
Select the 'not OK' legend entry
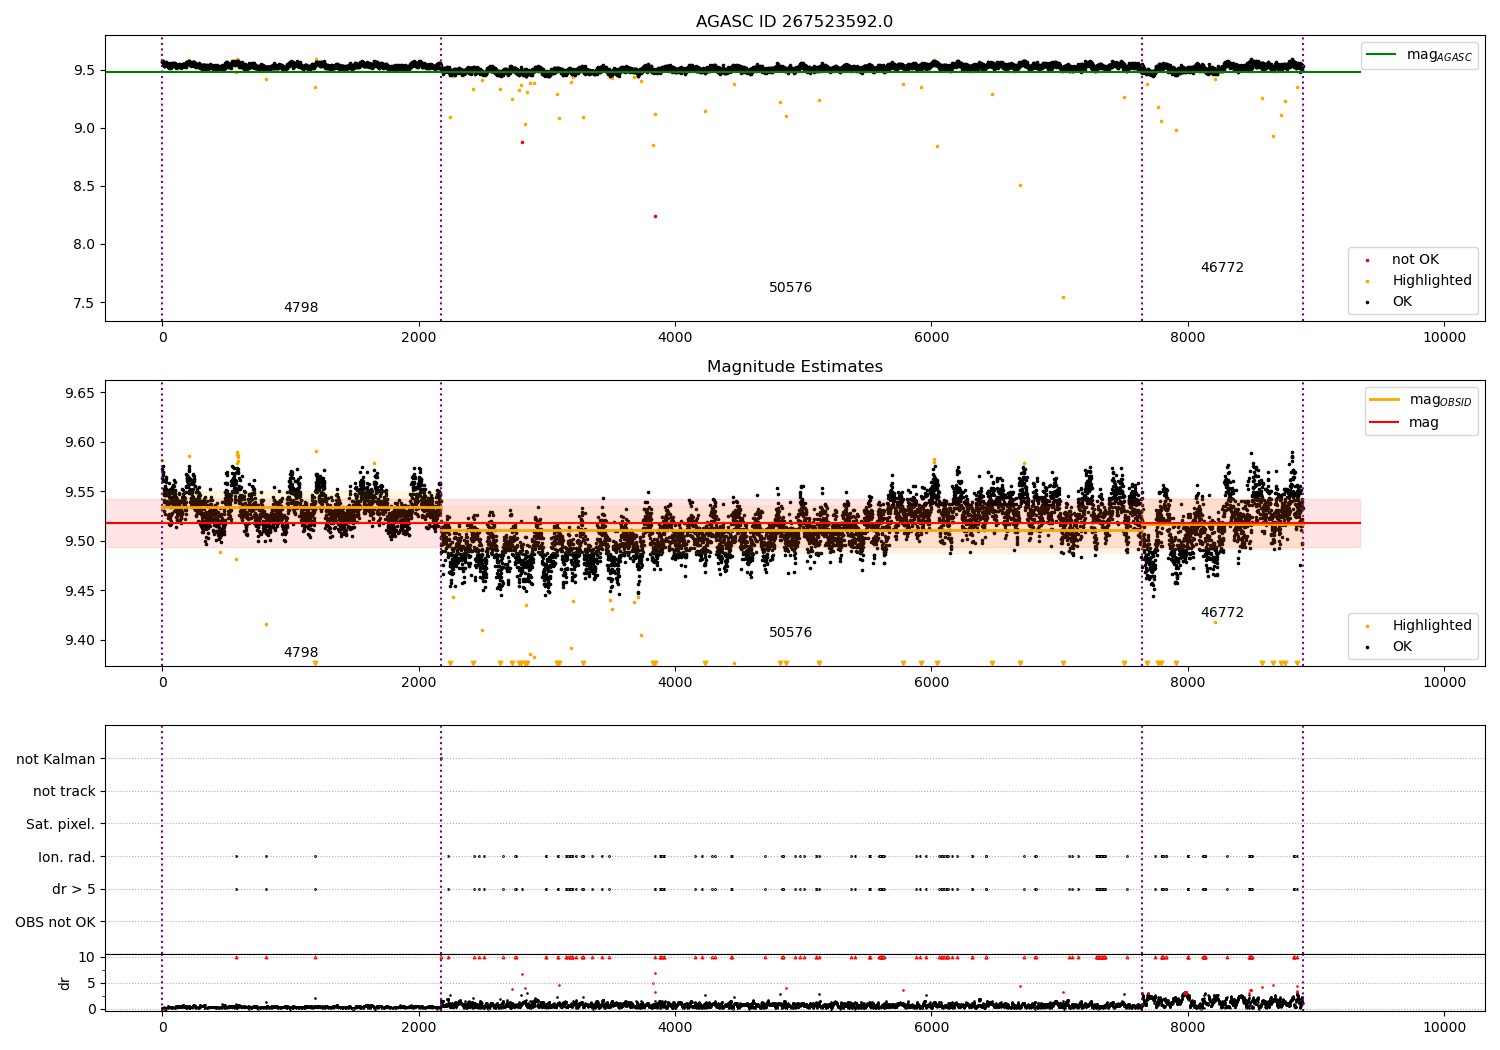pos(1415,260)
